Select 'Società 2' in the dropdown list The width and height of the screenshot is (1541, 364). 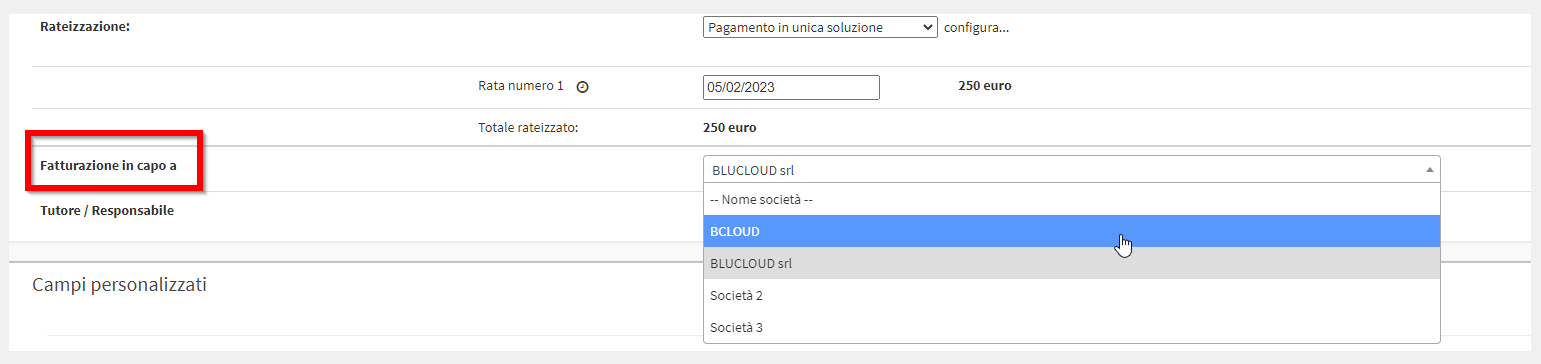(x=1071, y=295)
